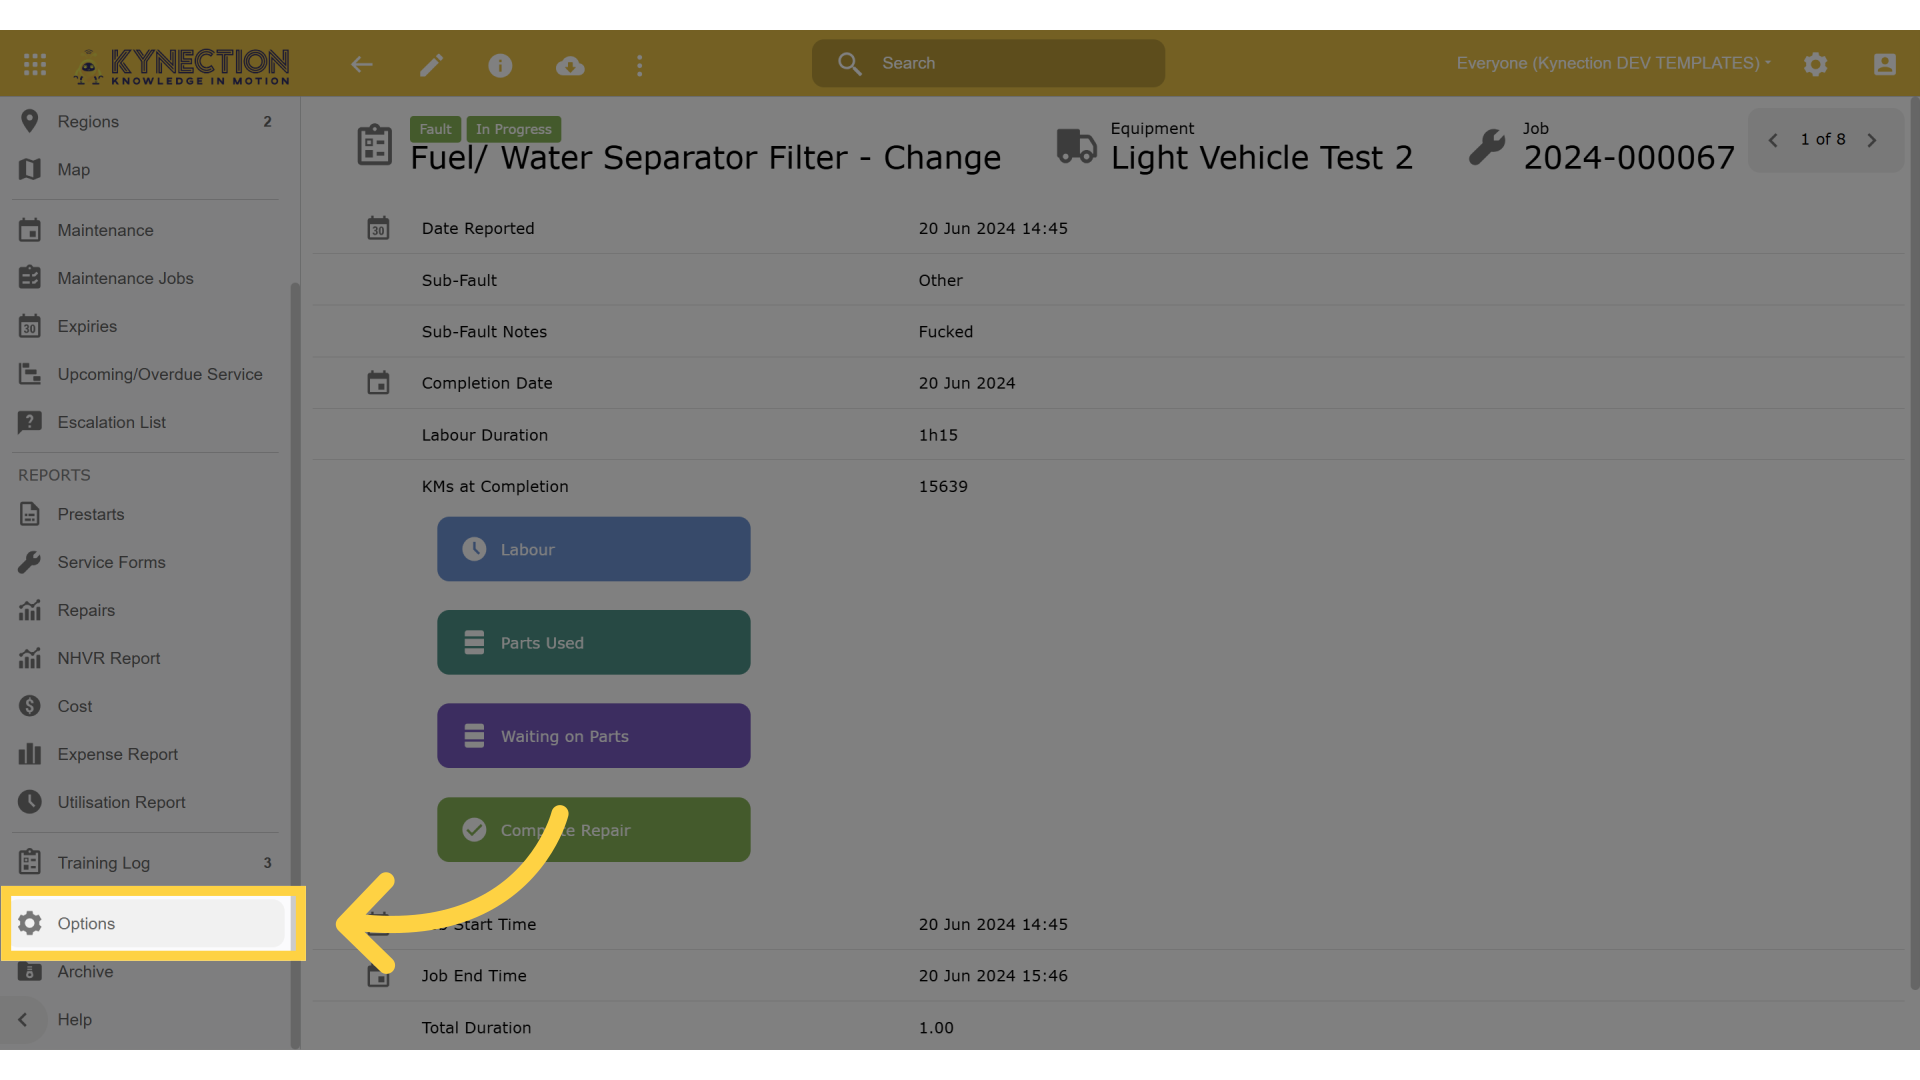Click the form clipboard icon beside title
Screen dimensions: 1920x1080
[375, 145]
